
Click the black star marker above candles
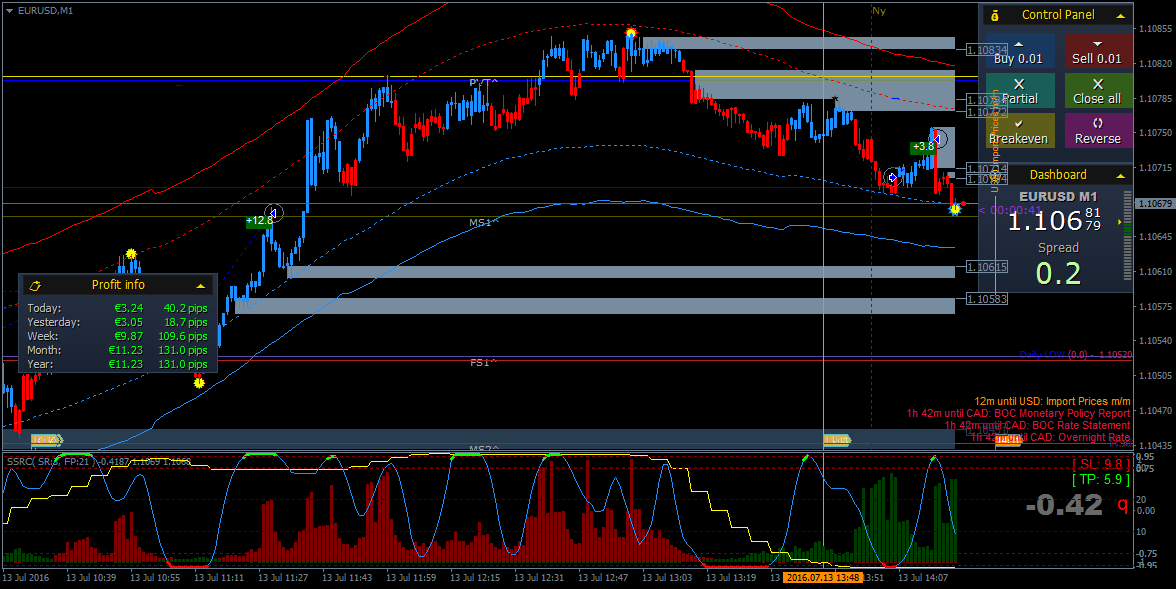click(x=835, y=99)
